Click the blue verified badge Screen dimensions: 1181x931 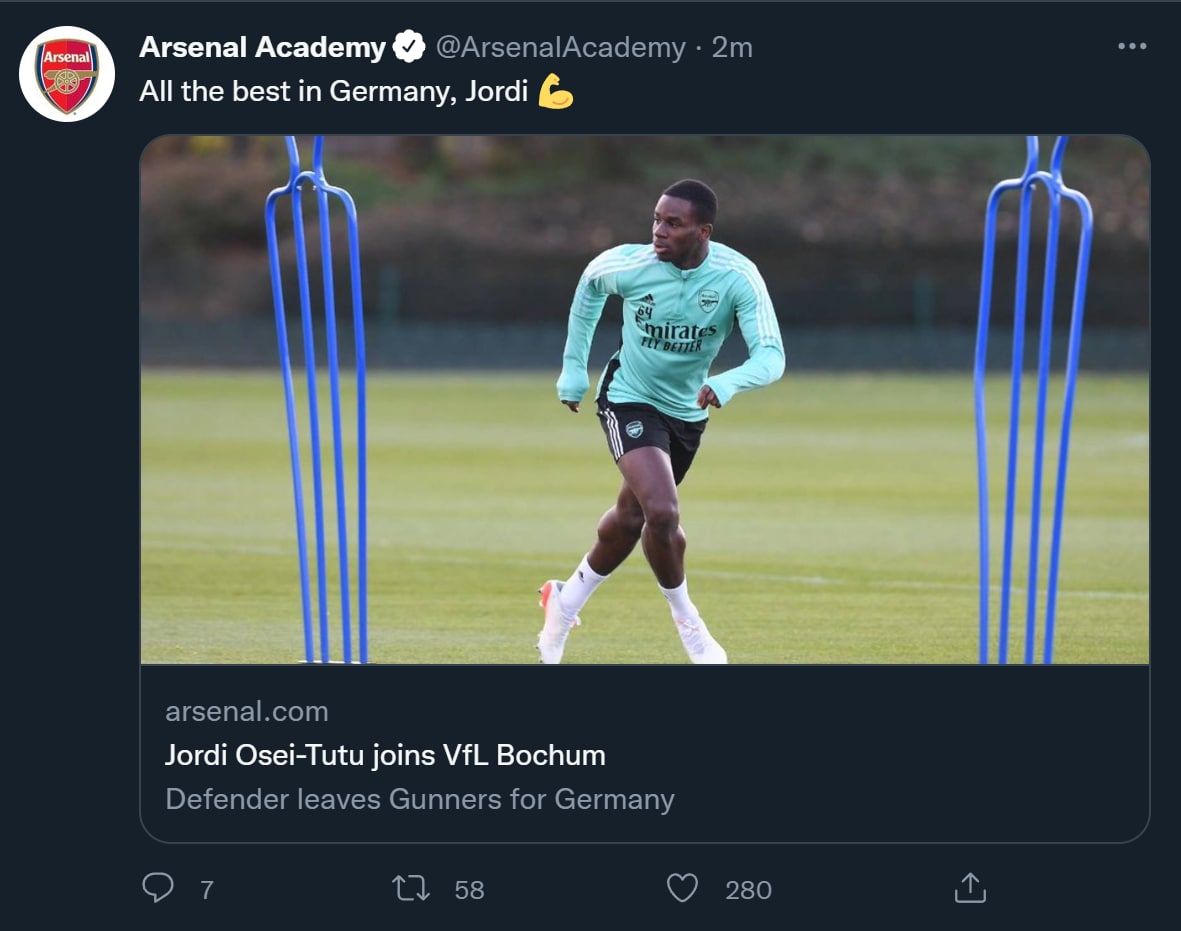[409, 47]
